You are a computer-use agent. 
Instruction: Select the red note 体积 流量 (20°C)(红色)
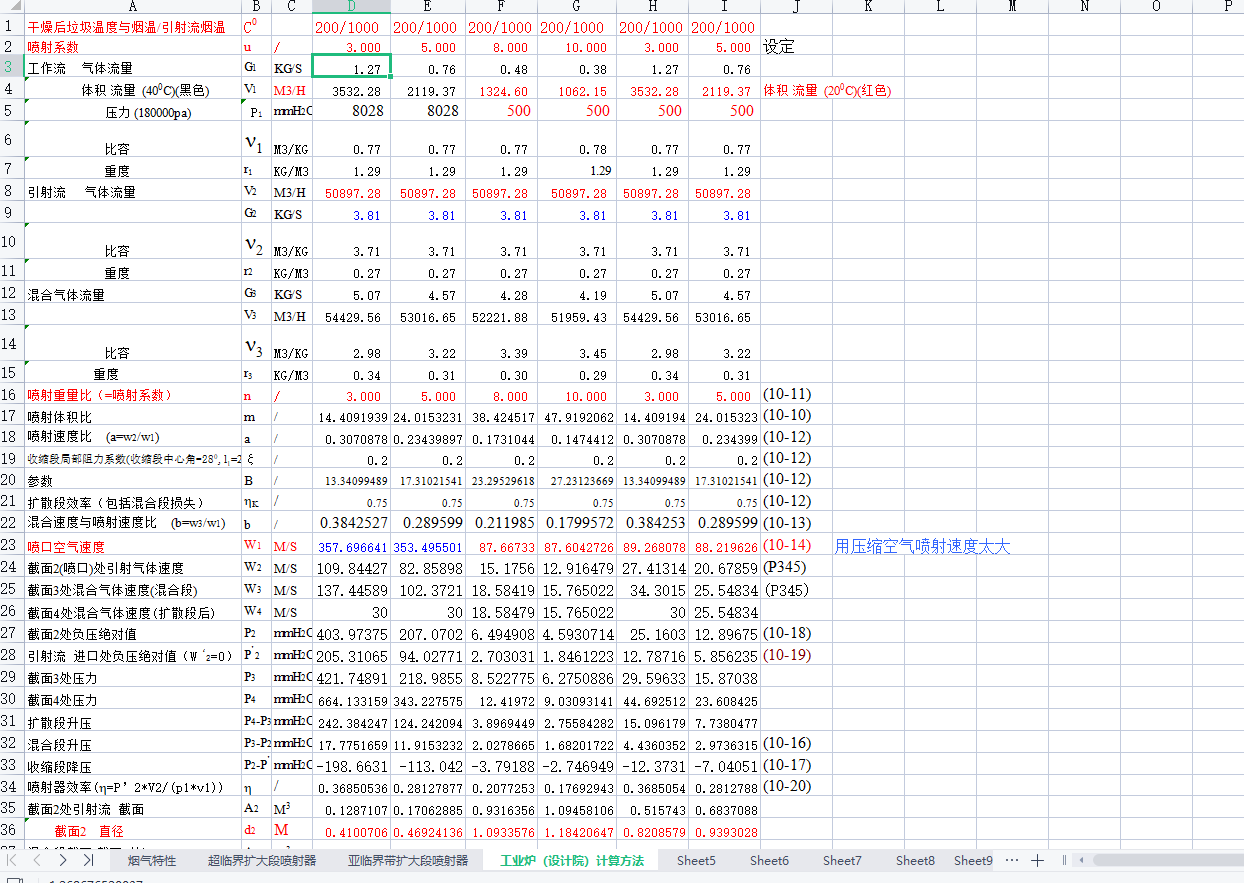(827, 90)
